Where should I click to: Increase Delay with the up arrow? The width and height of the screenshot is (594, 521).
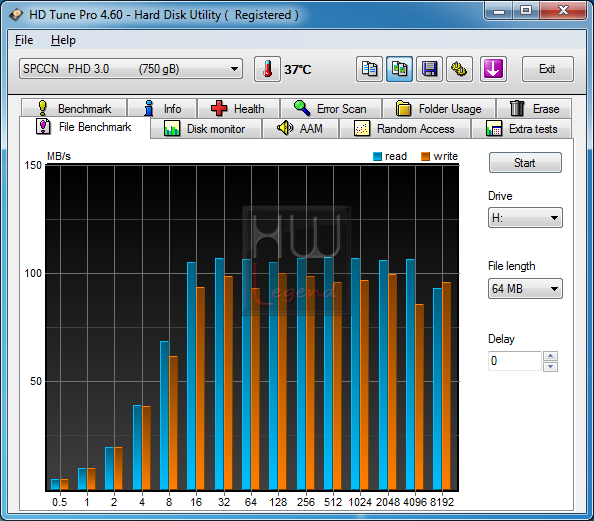[550, 356]
